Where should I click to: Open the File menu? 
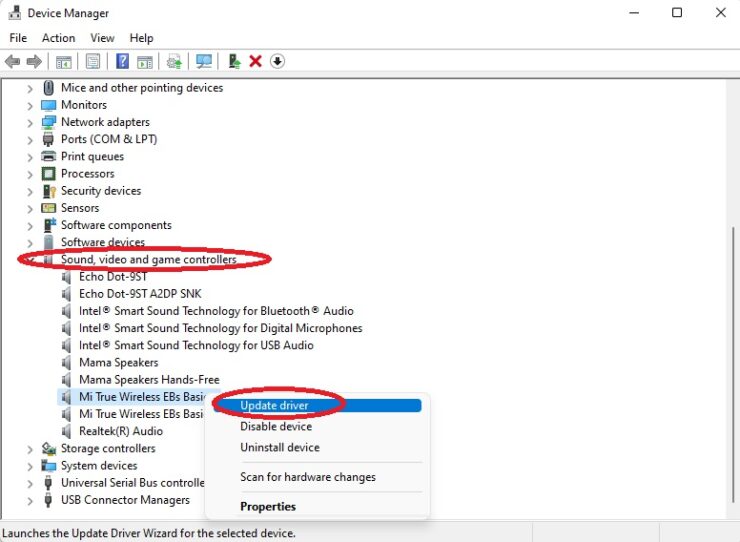(x=18, y=38)
